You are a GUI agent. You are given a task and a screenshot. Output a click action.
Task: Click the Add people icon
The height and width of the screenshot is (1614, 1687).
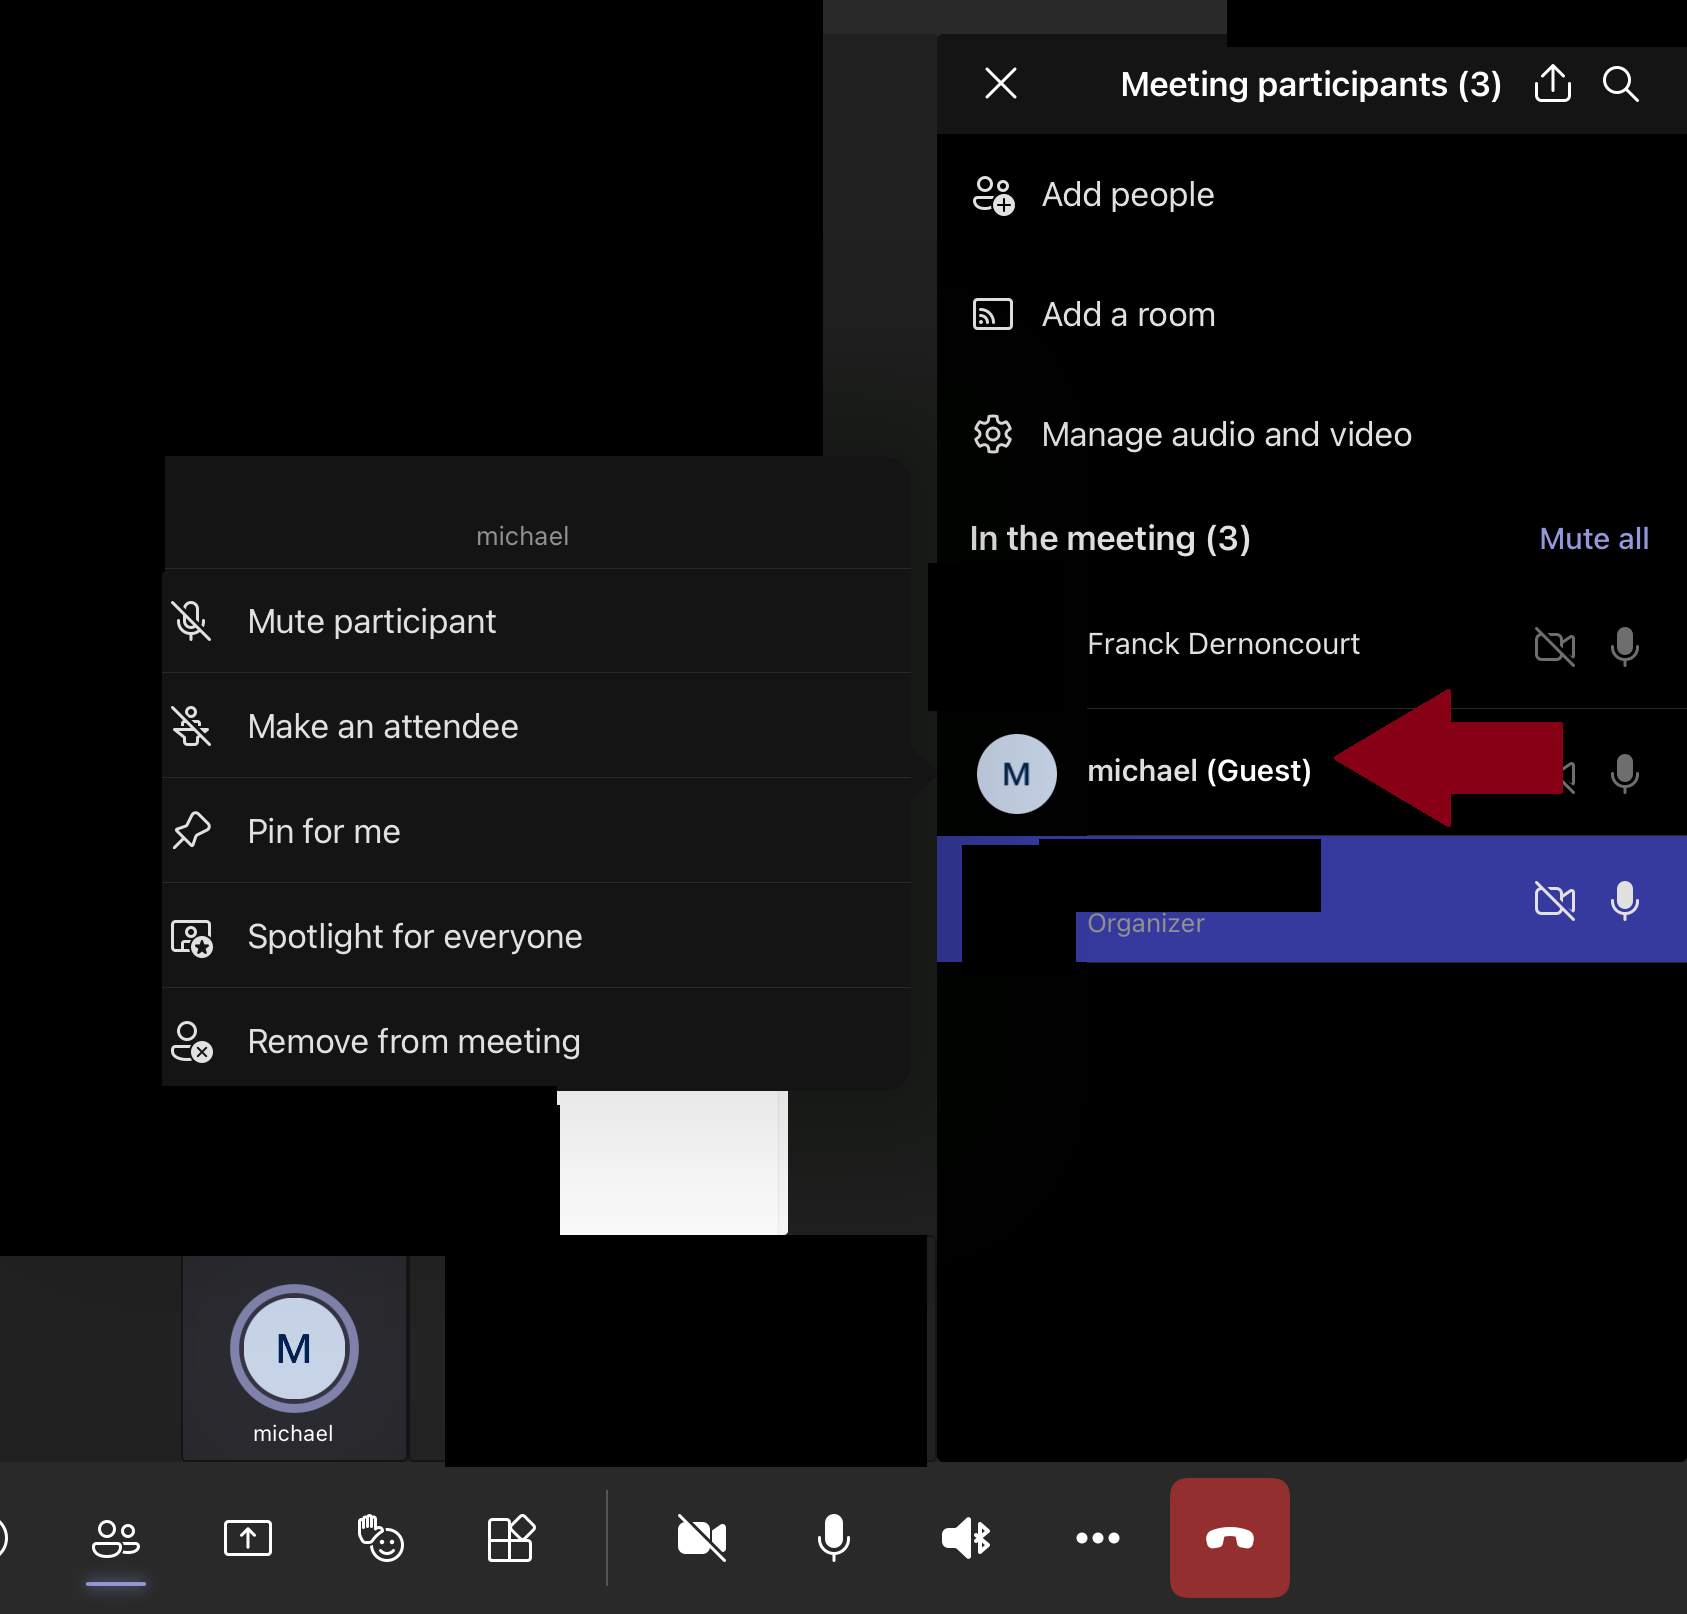point(994,195)
